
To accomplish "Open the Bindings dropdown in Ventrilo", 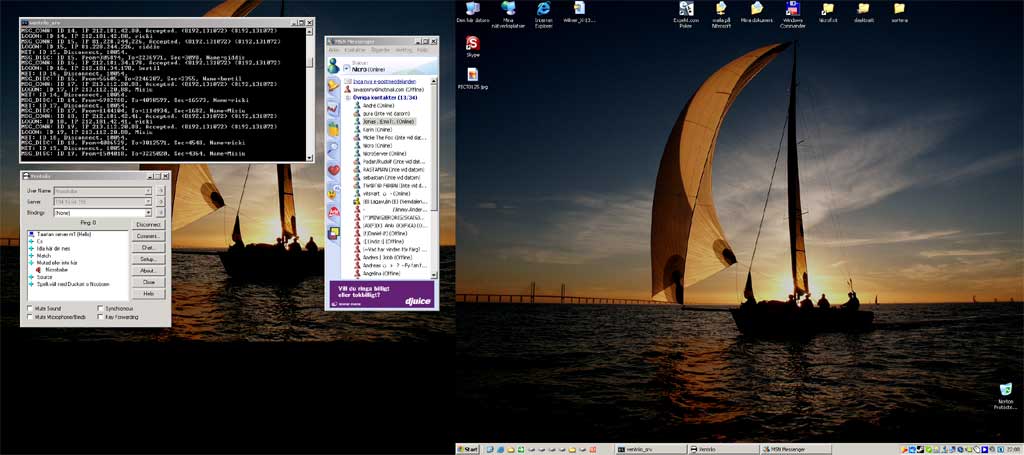I will pyautogui.click(x=148, y=213).
